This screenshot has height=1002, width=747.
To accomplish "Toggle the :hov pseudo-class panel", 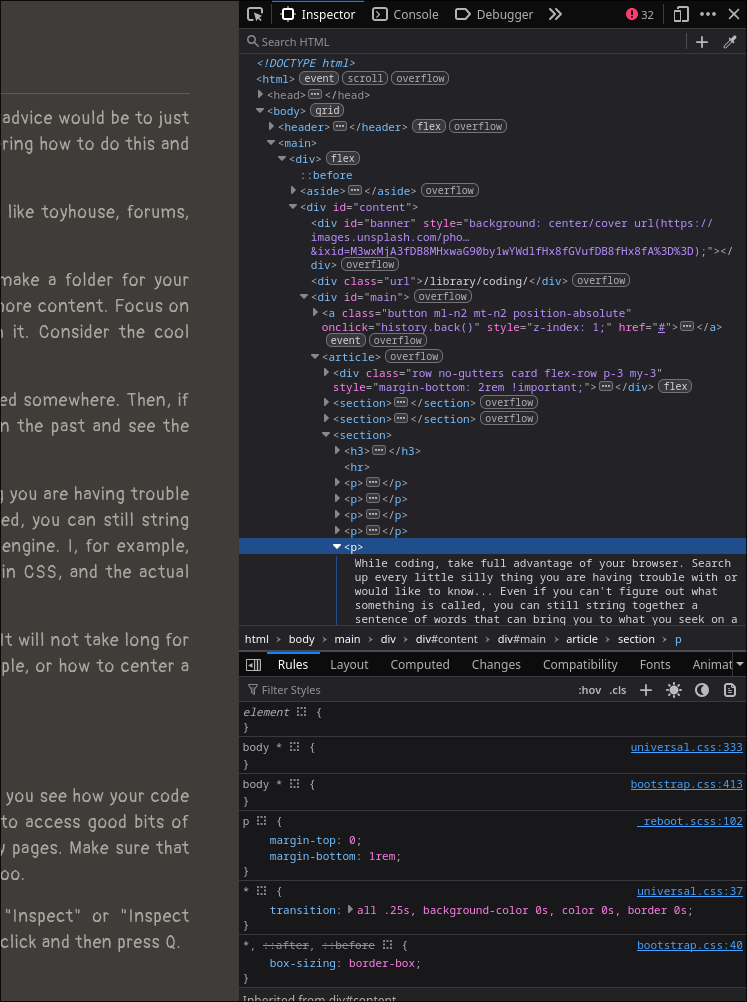I will [590, 690].
